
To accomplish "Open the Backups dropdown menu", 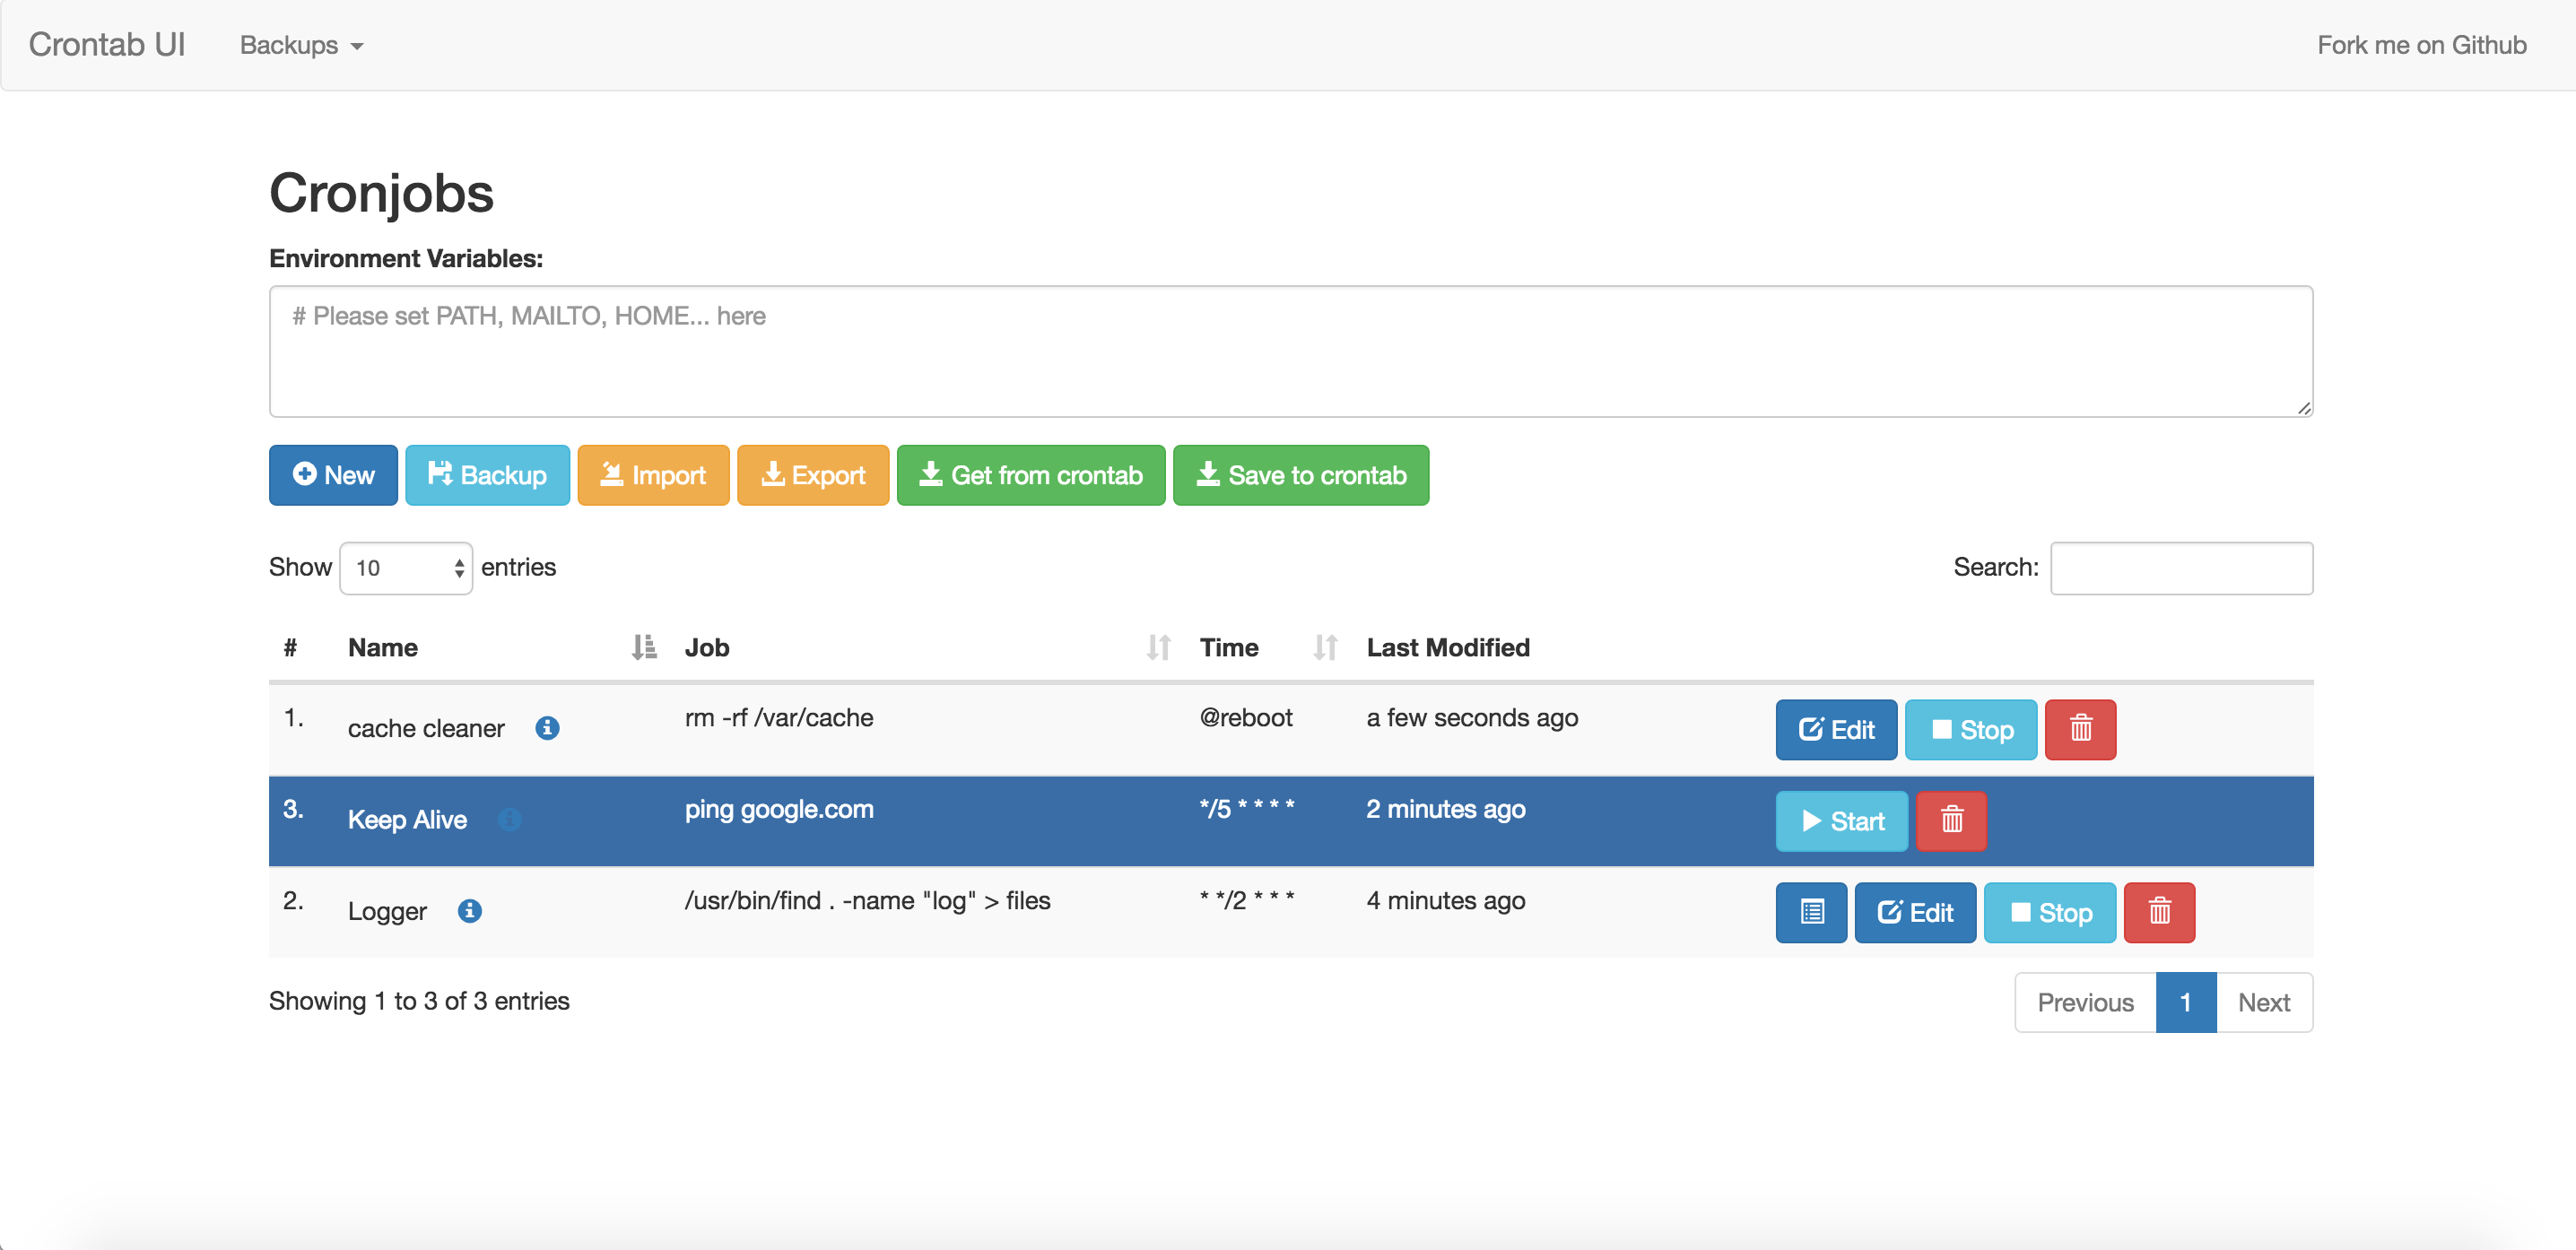I will point(301,45).
